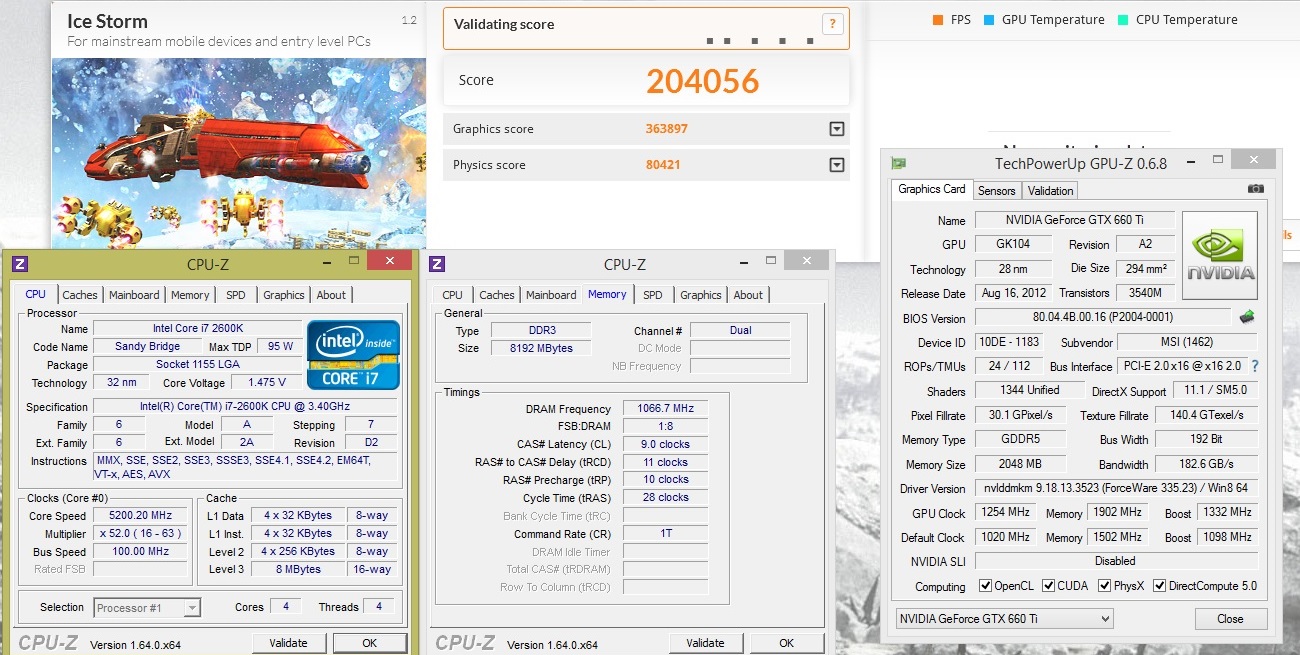1300x655 pixels.
Task: Toggle the DirectCompute 5.0 checkbox
Action: [1160, 586]
